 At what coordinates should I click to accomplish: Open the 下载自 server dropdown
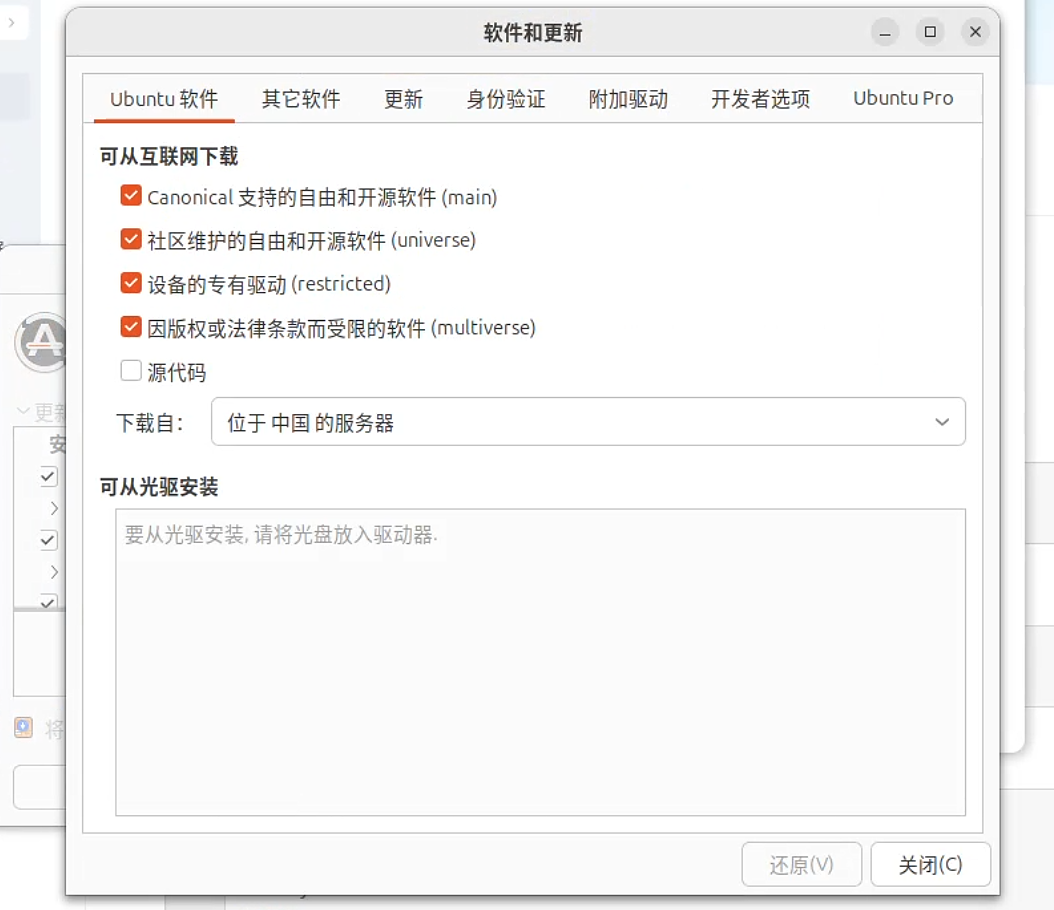point(588,421)
